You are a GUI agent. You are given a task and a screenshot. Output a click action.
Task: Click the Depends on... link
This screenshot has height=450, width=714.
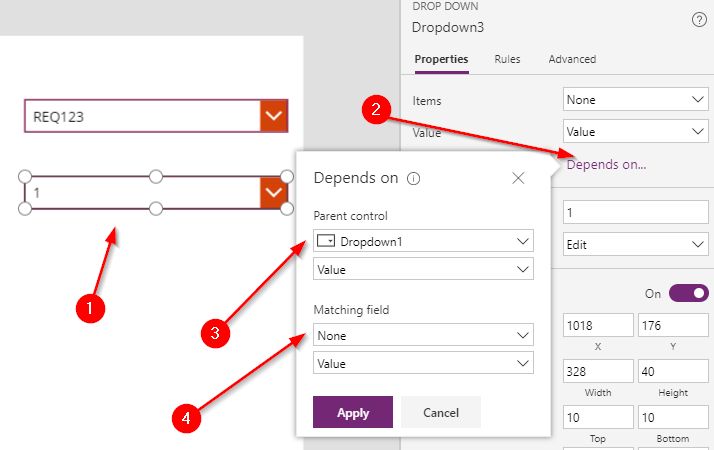[606, 164]
